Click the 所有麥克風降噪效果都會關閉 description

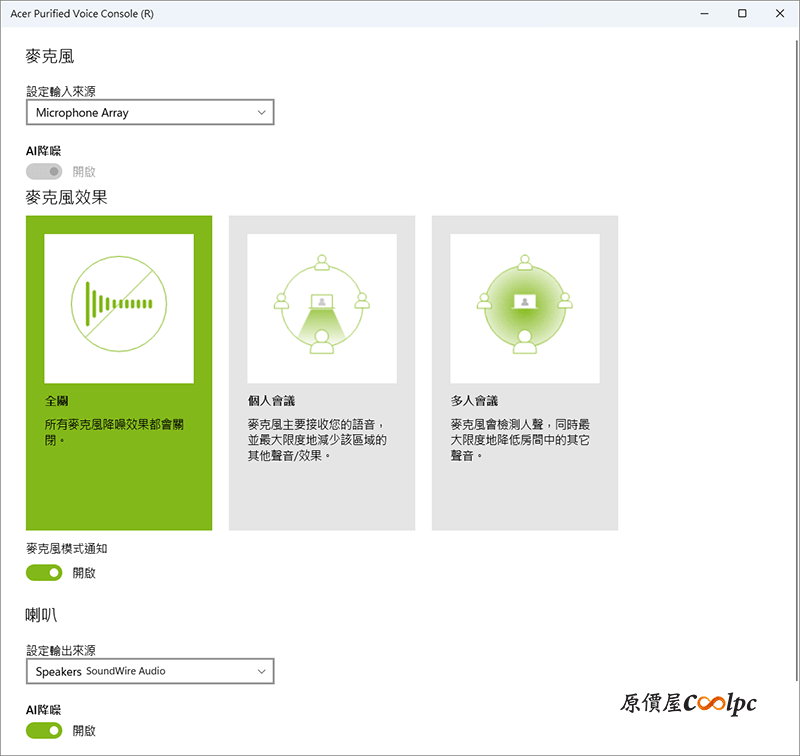click(x=114, y=432)
